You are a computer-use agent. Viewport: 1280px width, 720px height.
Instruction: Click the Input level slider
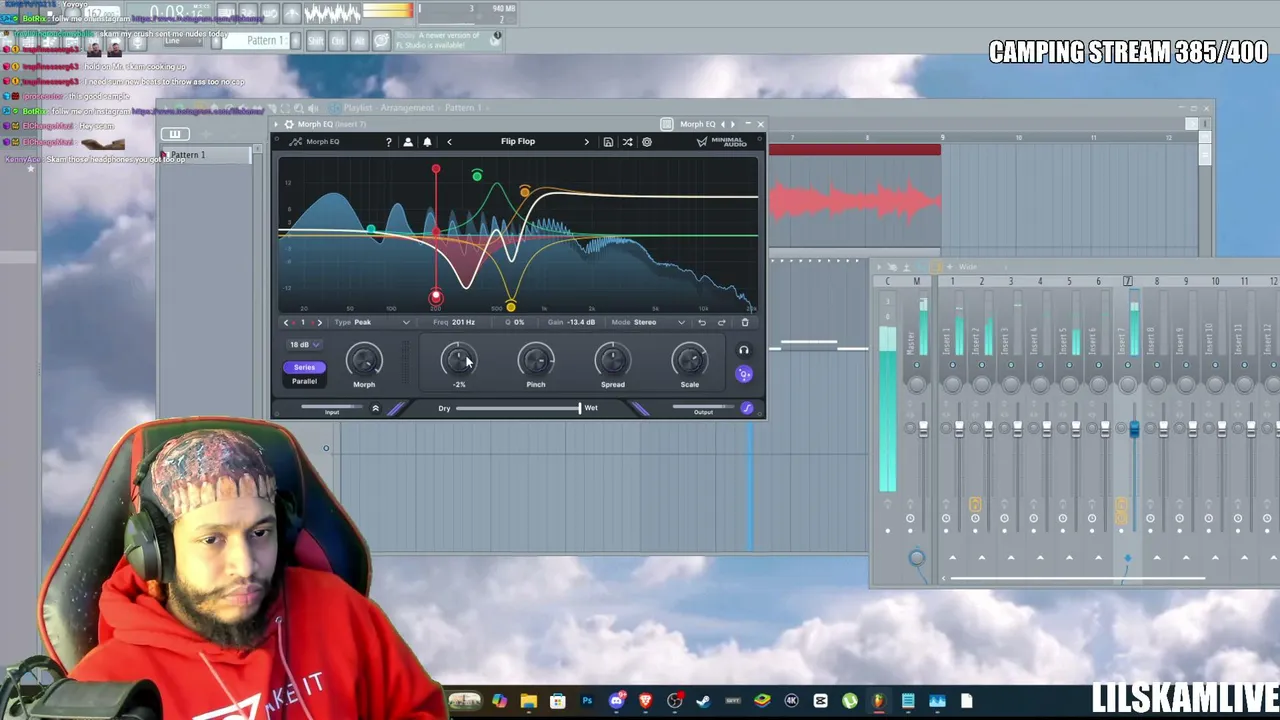click(332, 407)
